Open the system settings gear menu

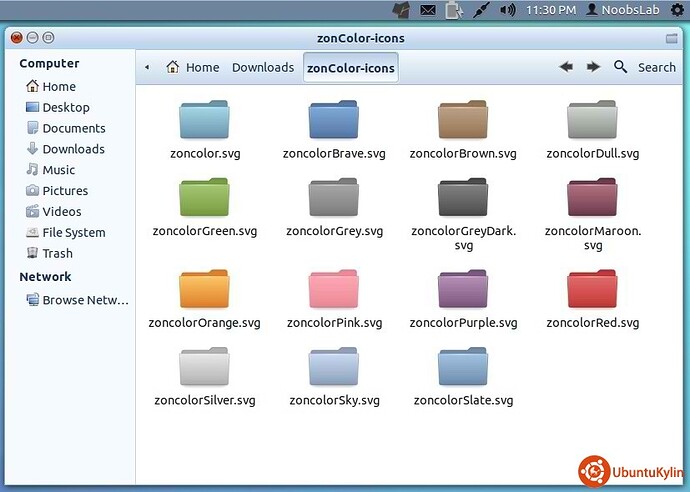click(677, 10)
